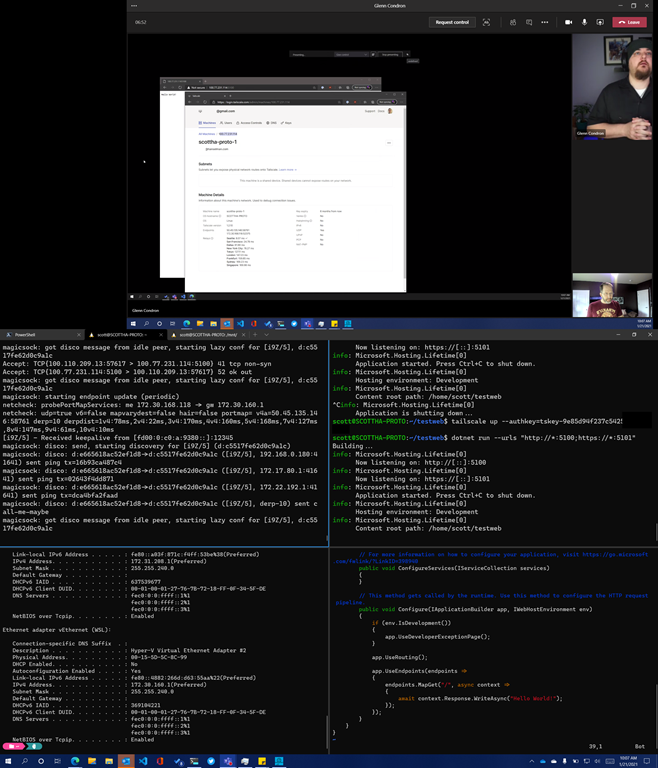
Task: Click 'netcheck: probePortMapServices' log line
Action: point(133,405)
